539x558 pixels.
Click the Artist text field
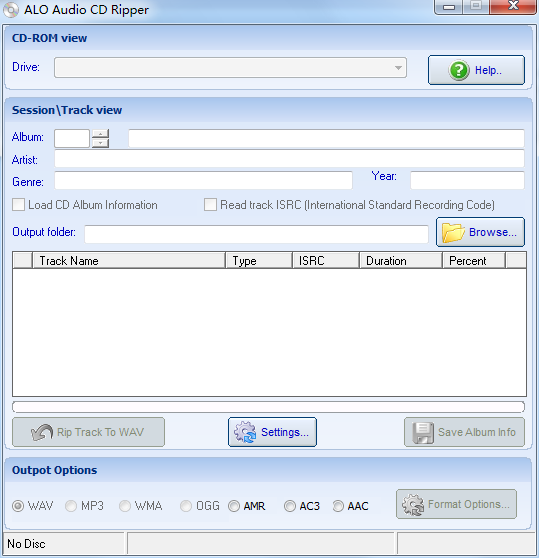point(289,158)
